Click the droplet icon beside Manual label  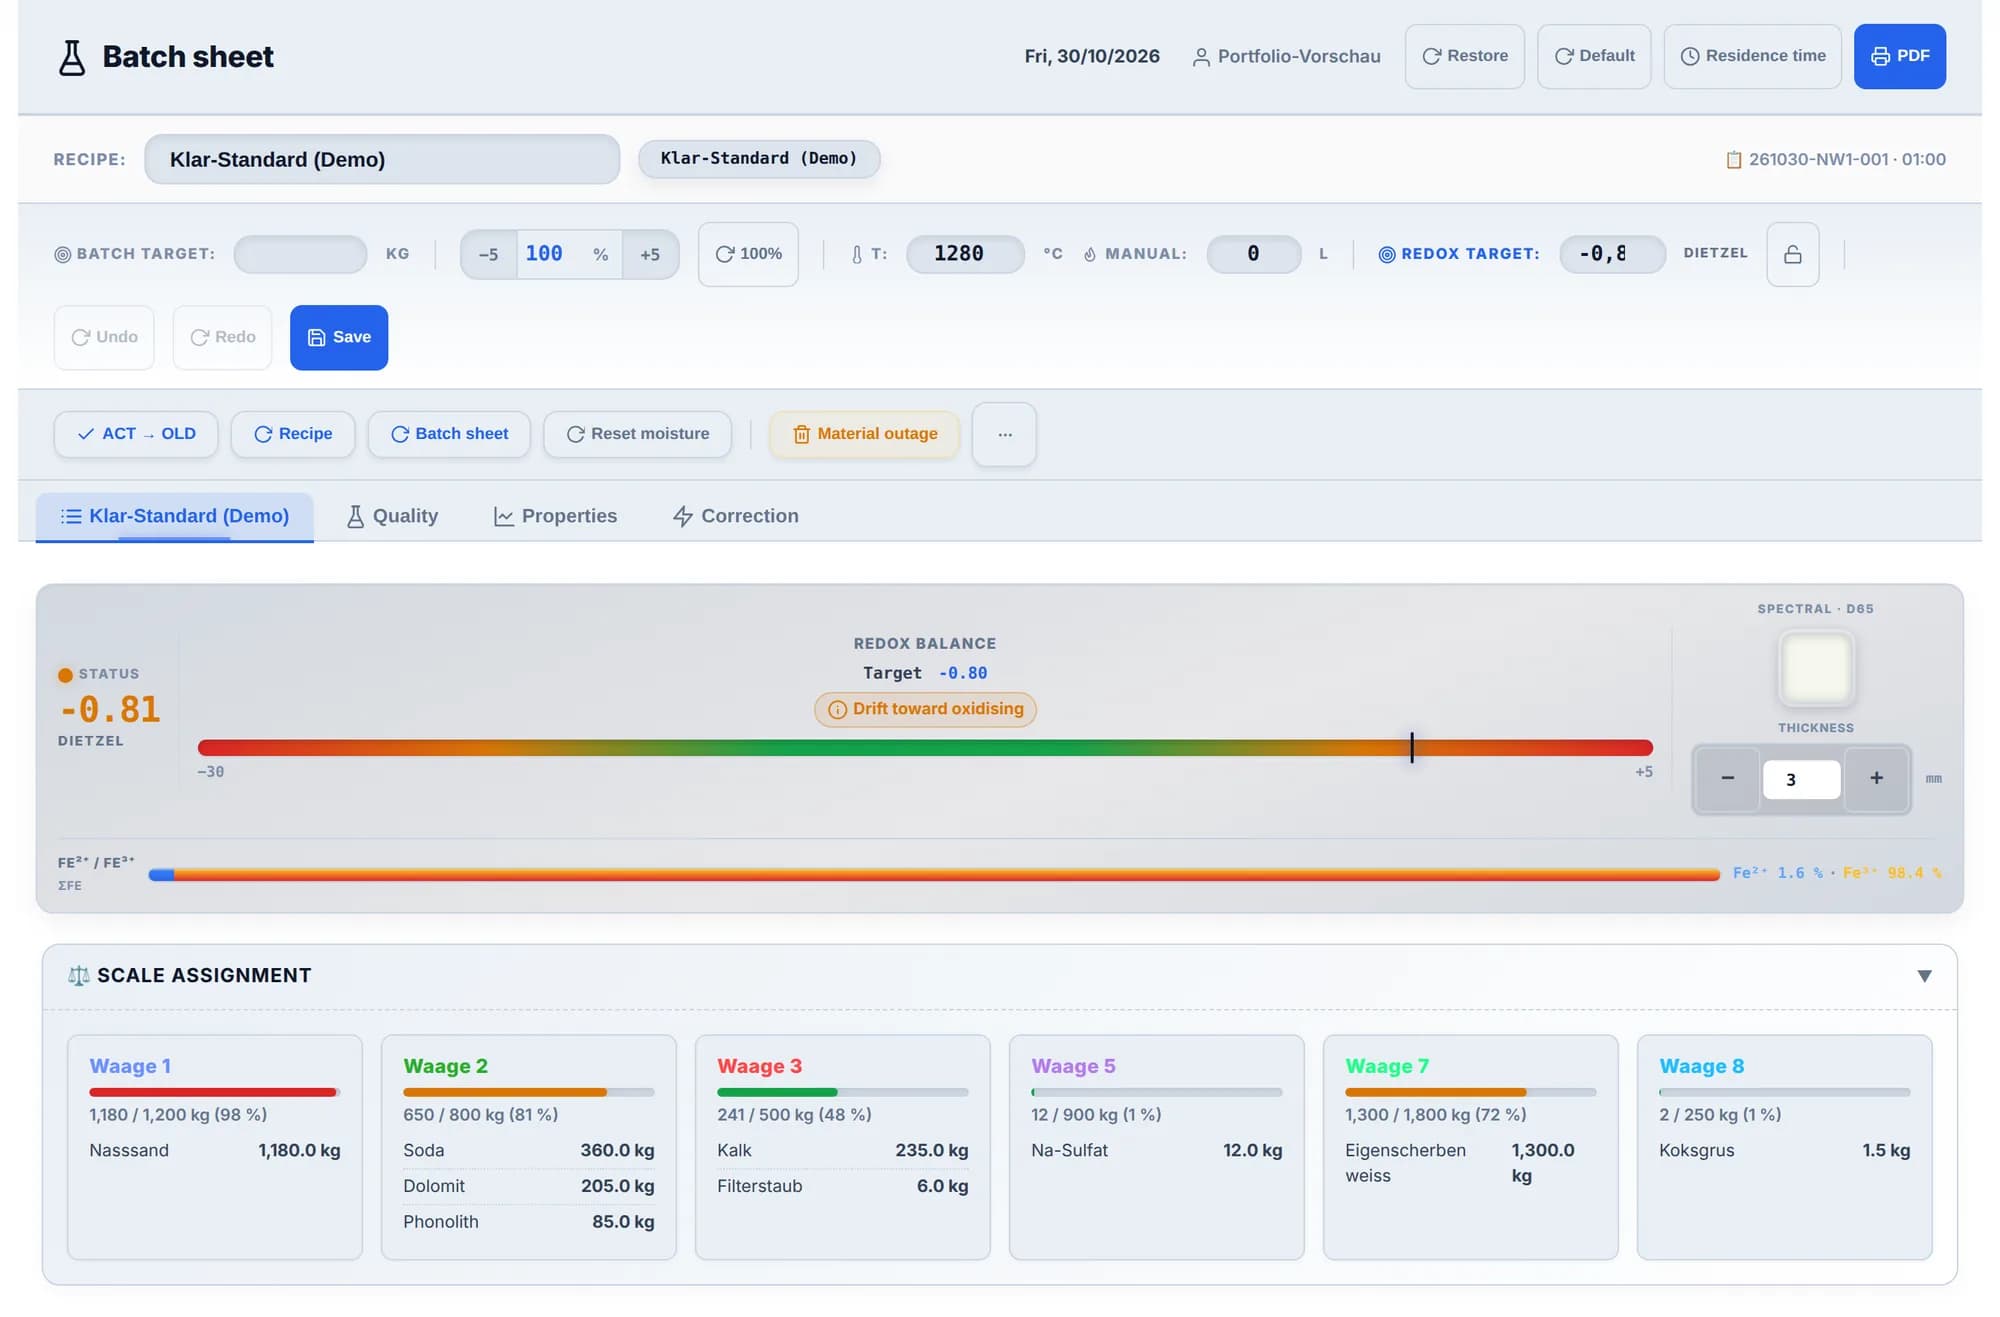click(x=1090, y=254)
